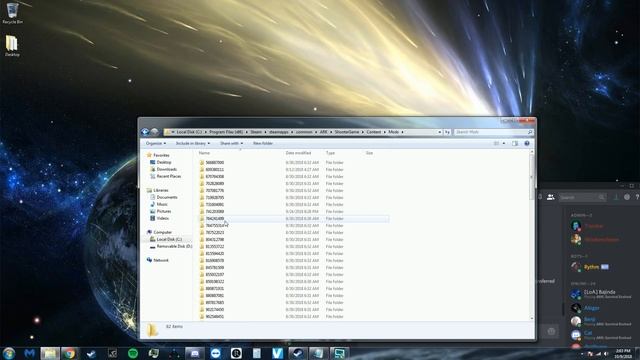The width and height of the screenshot is (640, 360).
Task: Click Local Disk (C:) breadcrumb segment
Action: (189, 132)
